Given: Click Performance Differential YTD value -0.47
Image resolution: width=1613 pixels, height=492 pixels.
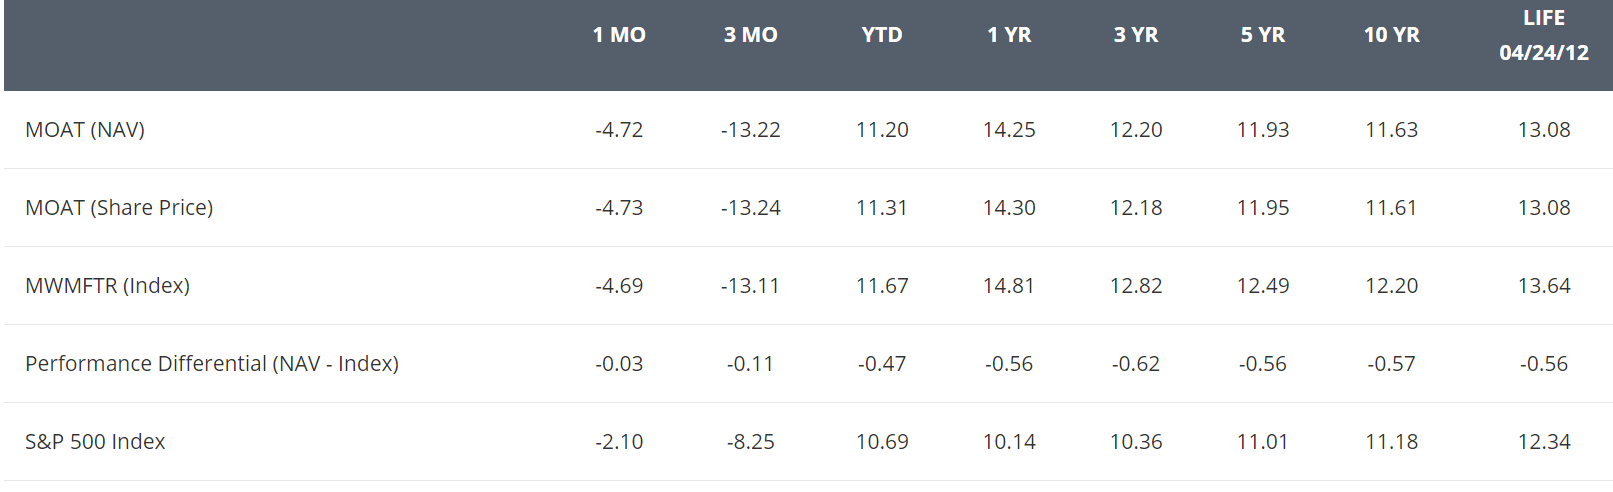Looking at the screenshot, I should [x=882, y=364].
